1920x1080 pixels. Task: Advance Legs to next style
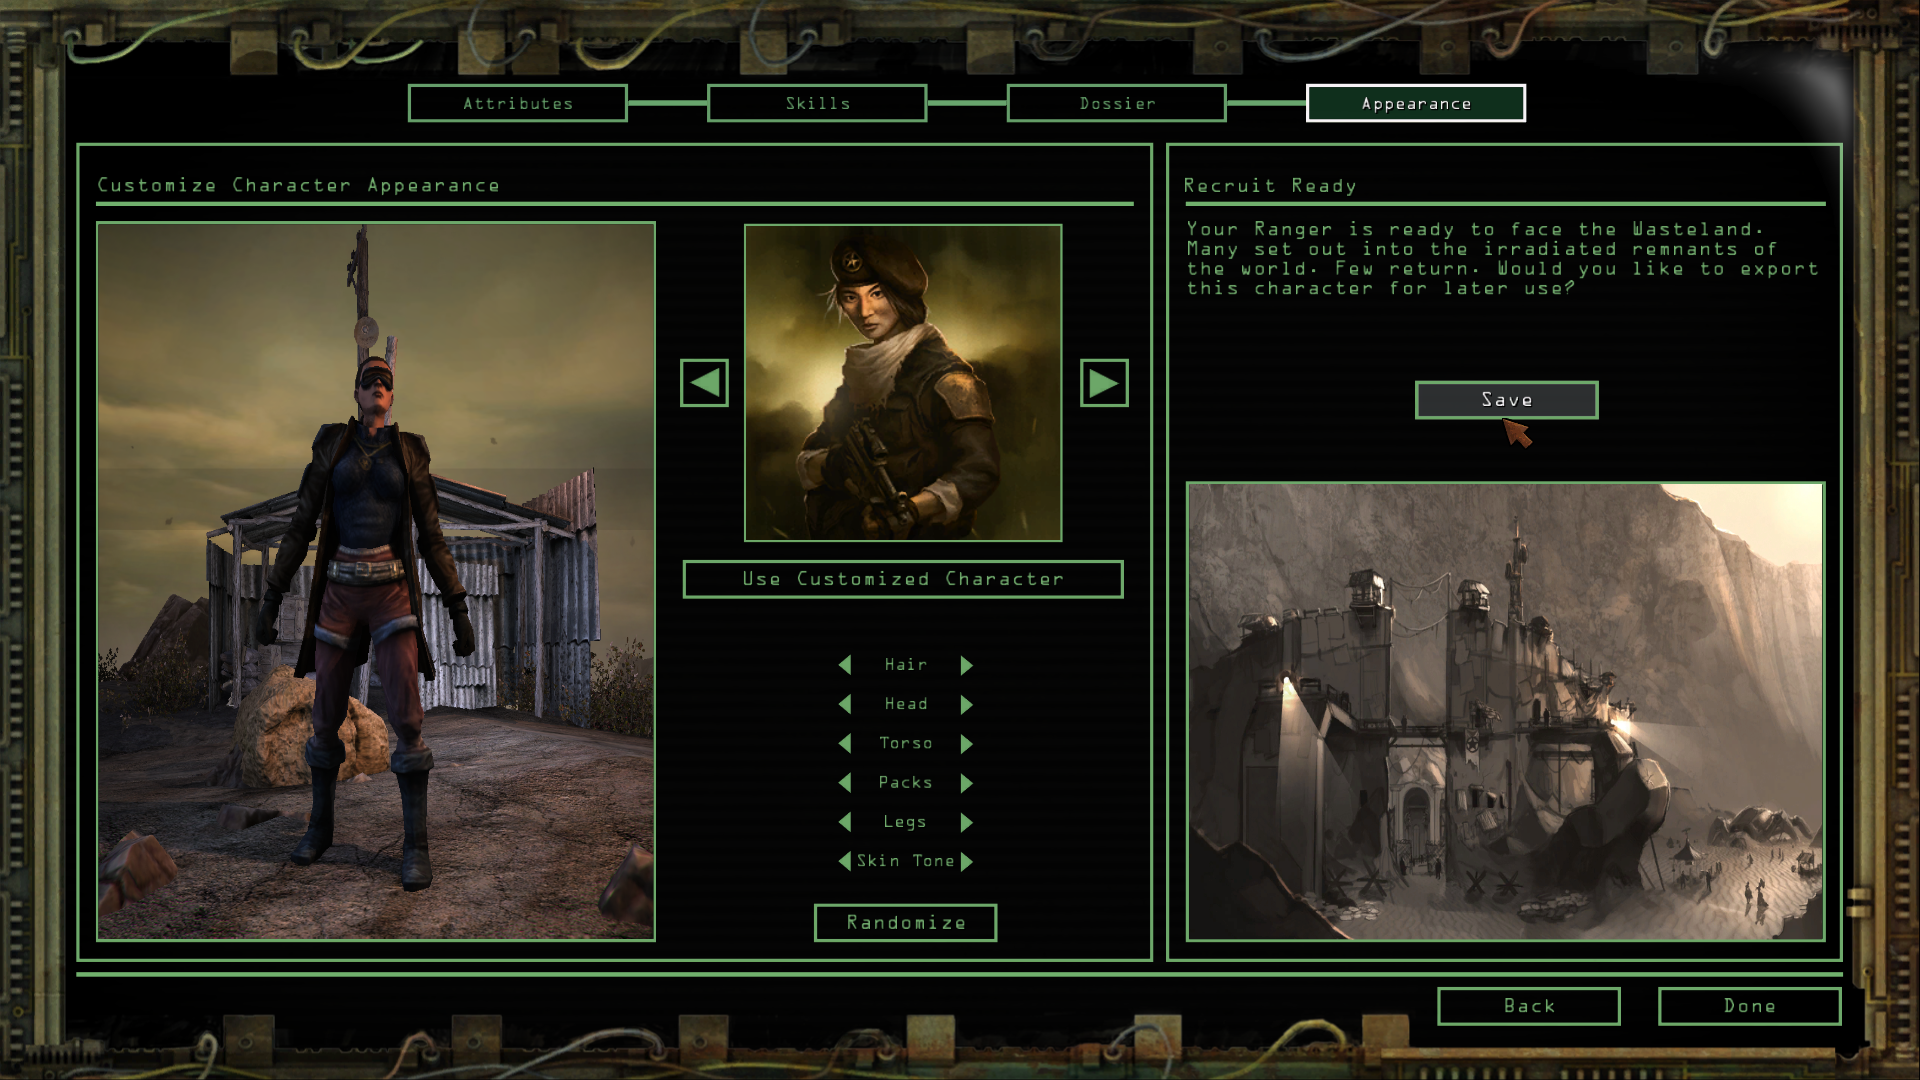(966, 822)
